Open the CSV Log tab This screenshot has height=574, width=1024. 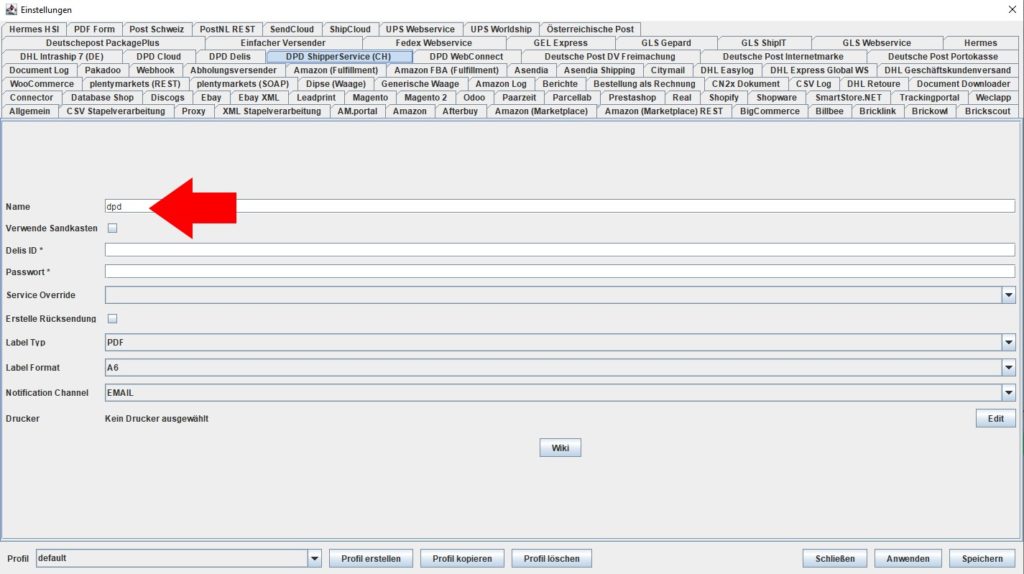click(813, 84)
